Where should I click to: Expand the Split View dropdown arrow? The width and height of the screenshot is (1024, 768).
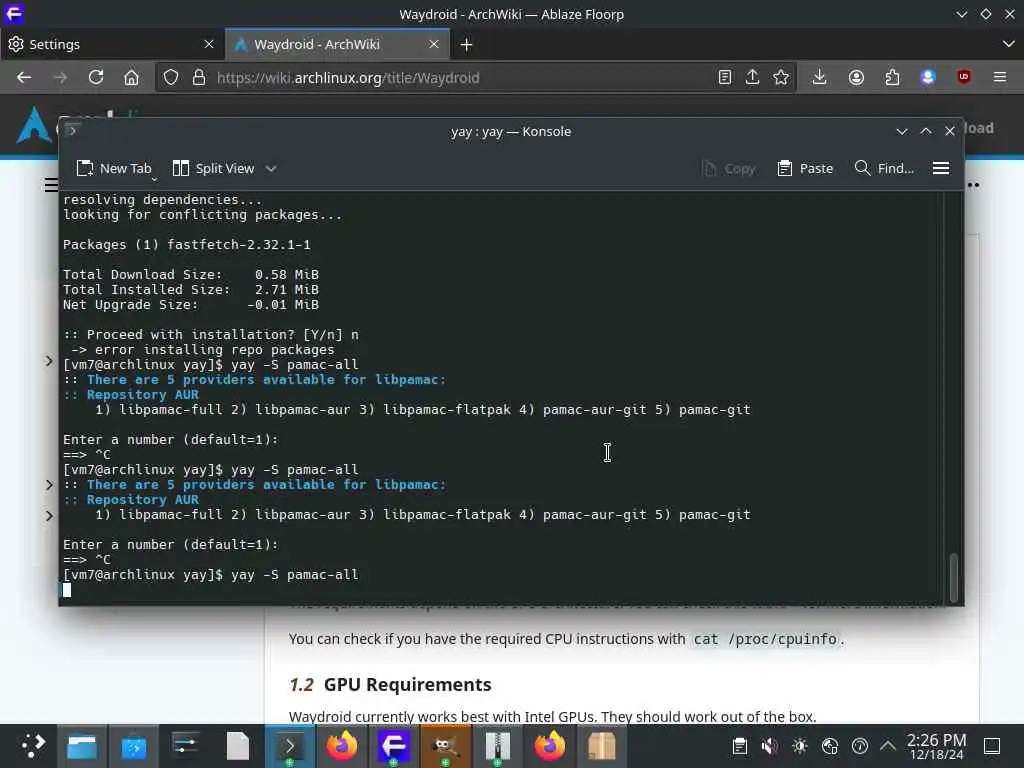(271, 168)
